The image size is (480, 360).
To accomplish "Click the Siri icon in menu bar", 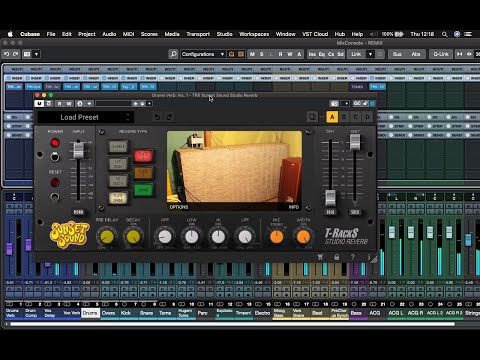I will click(x=457, y=34).
